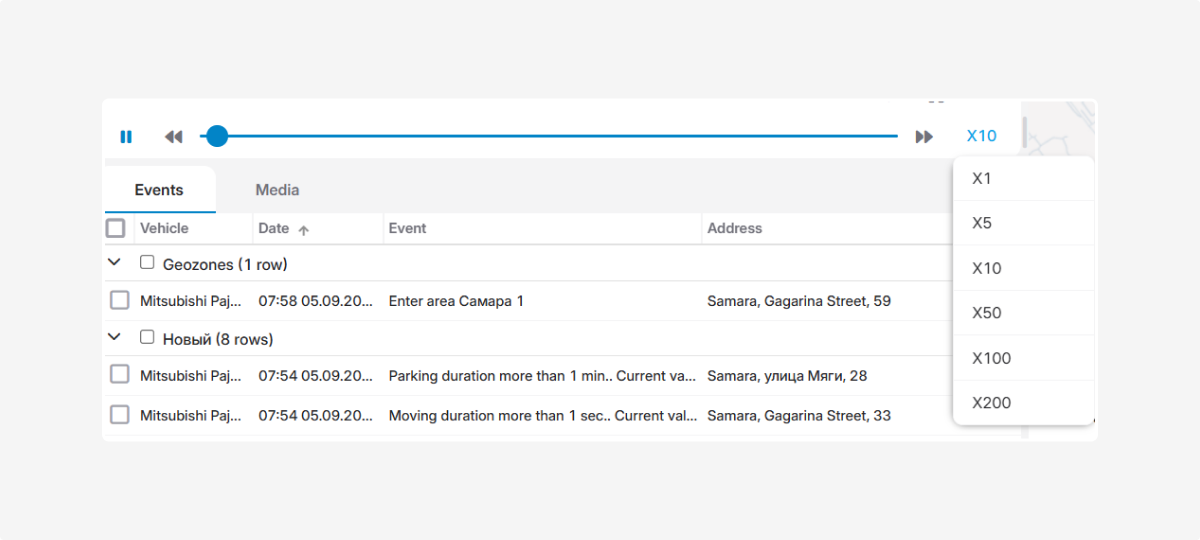The height and width of the screenshot is (540, 1200).
Task: Choose X1 playback speed option
Action: pyautogui.click(x=982, y=179)
